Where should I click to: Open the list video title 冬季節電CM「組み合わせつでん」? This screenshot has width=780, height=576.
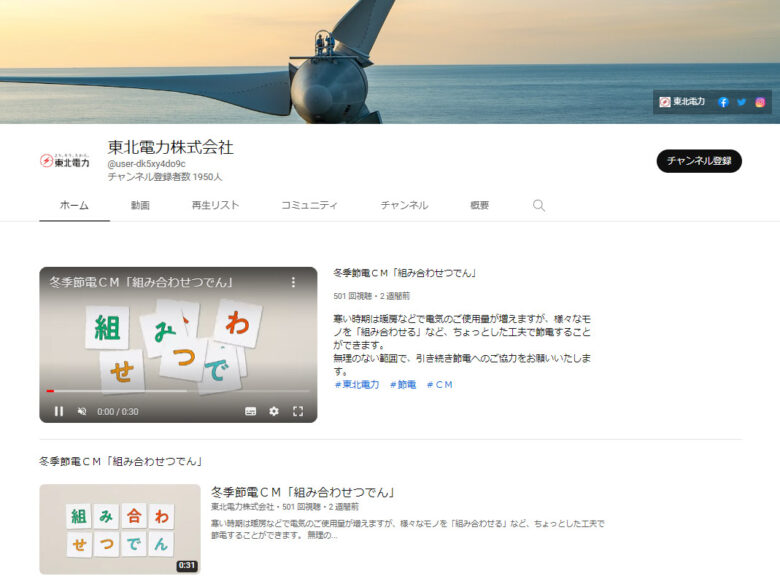coord(303,492)
